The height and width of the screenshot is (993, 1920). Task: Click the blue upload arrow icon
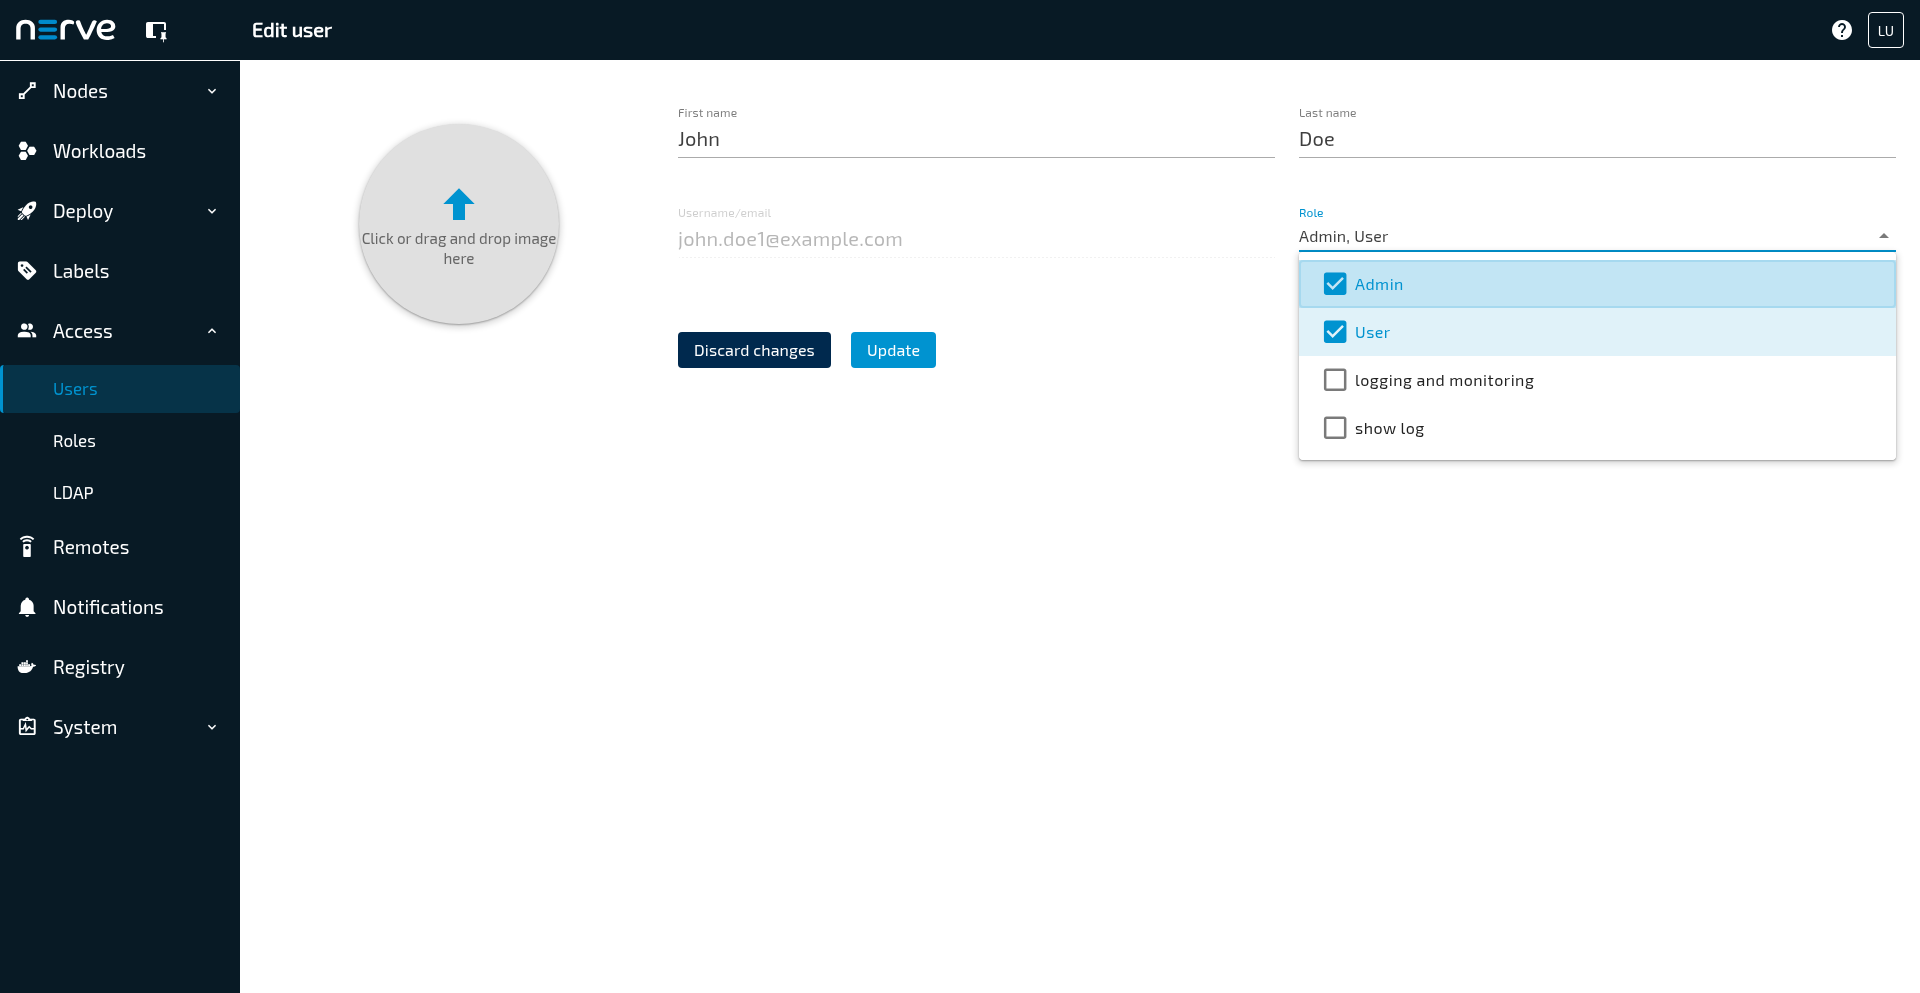(x=459, y=204)
